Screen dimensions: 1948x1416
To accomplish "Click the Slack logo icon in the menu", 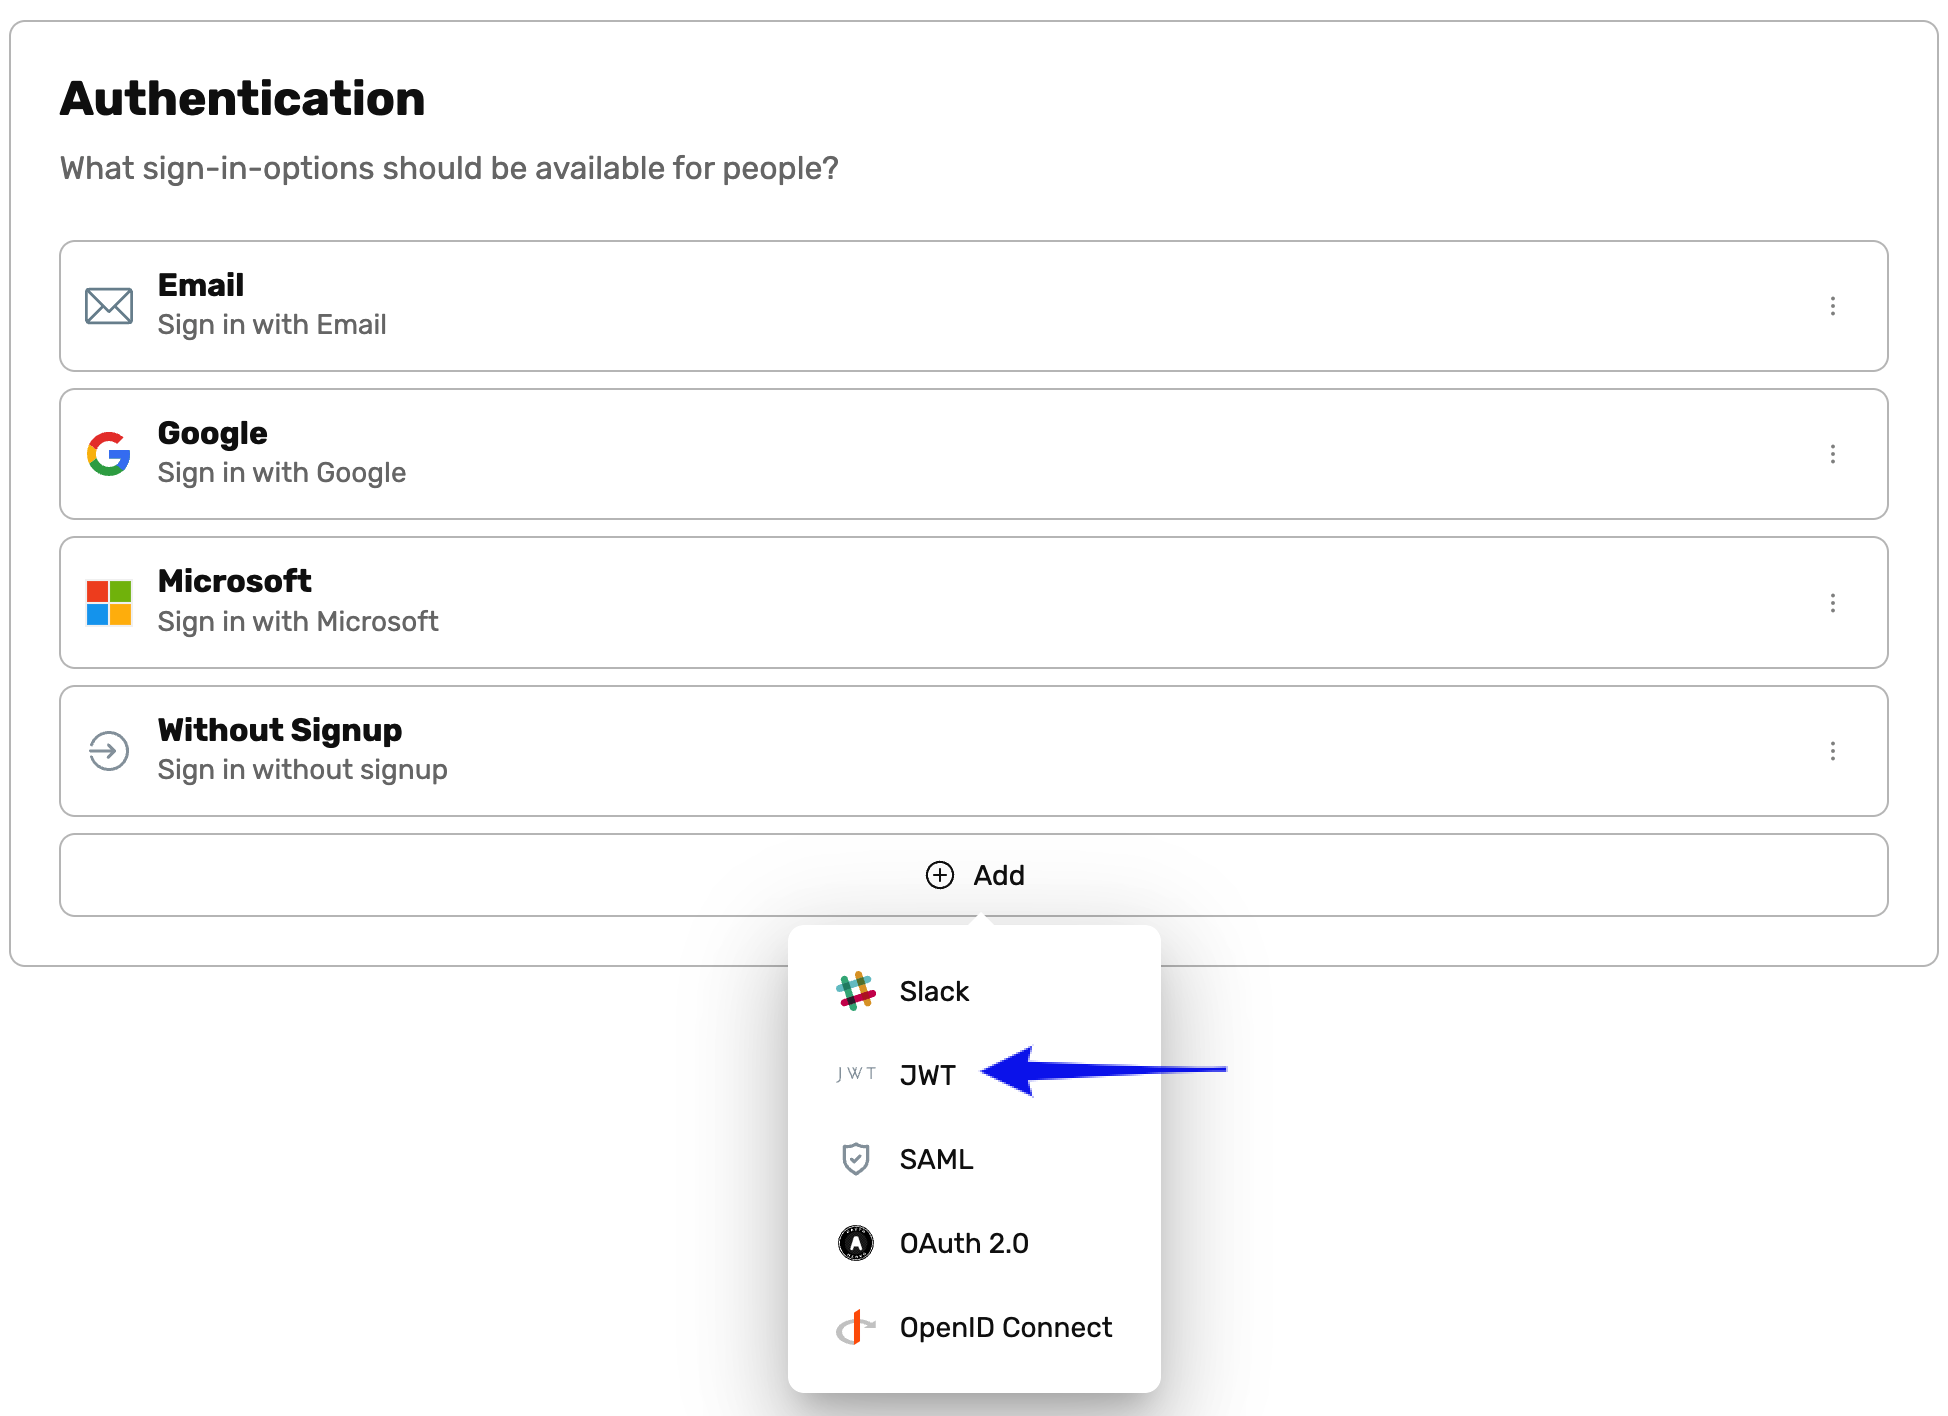I will click(x=856, y=990).
